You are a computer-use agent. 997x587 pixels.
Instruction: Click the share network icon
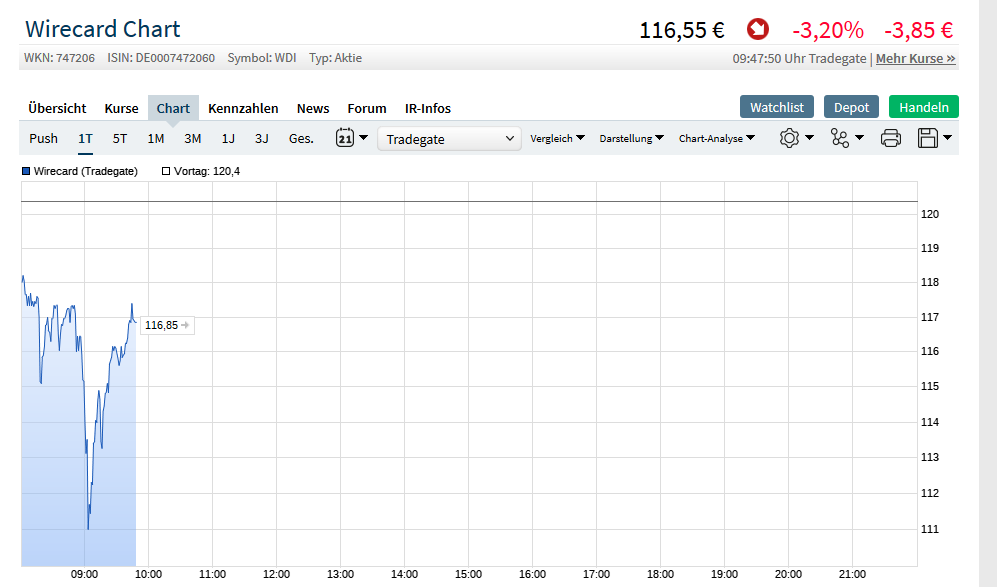(x=840, y=138)
